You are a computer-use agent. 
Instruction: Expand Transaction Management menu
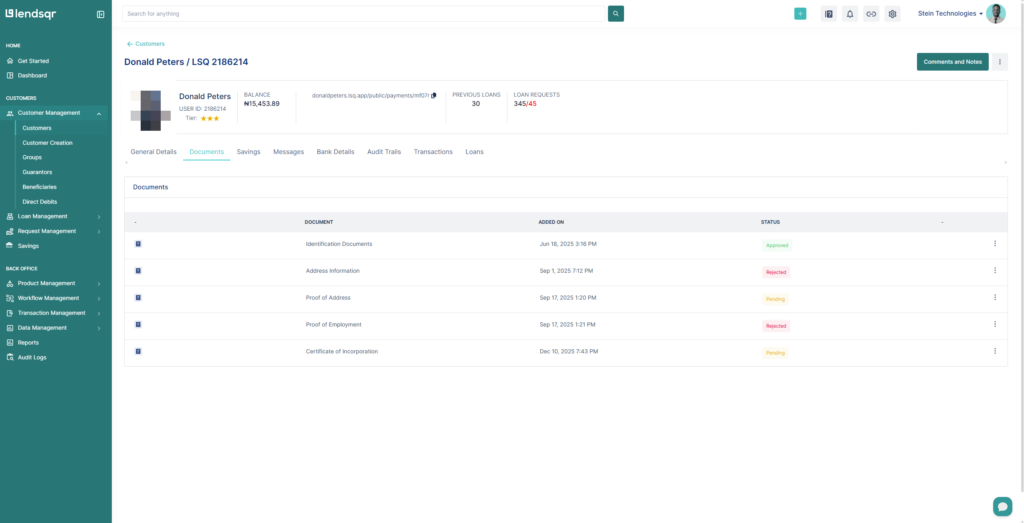tap(56, 313)
